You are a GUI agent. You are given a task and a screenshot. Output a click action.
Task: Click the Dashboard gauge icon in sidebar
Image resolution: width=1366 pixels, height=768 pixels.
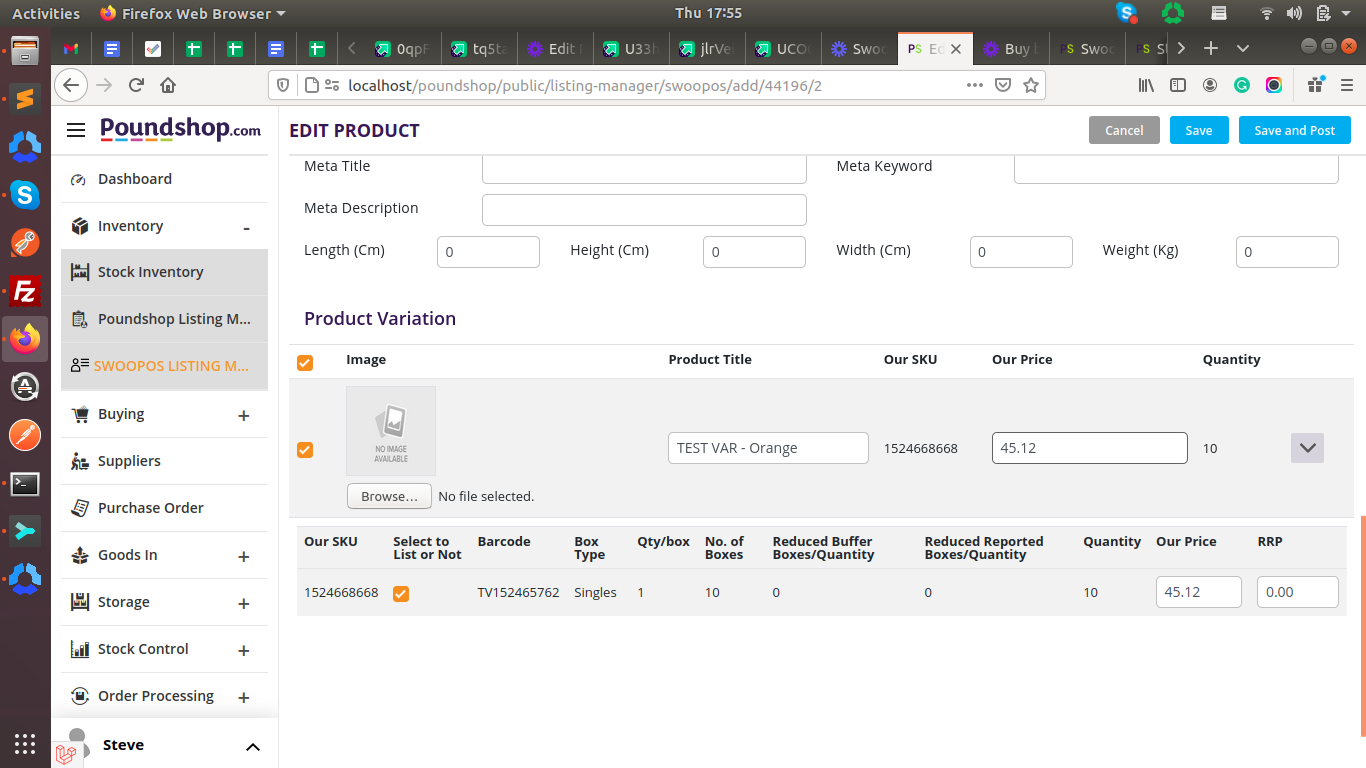pos(79,180)
